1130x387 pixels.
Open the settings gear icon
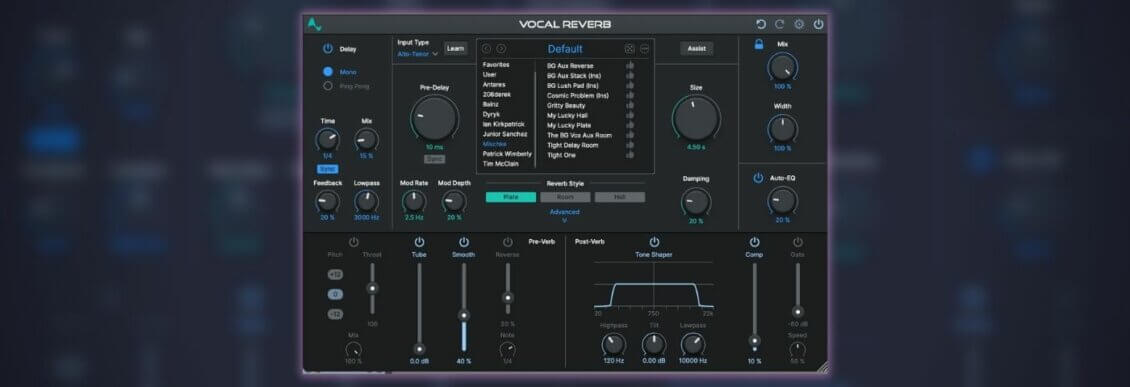(x=799, y=25)
